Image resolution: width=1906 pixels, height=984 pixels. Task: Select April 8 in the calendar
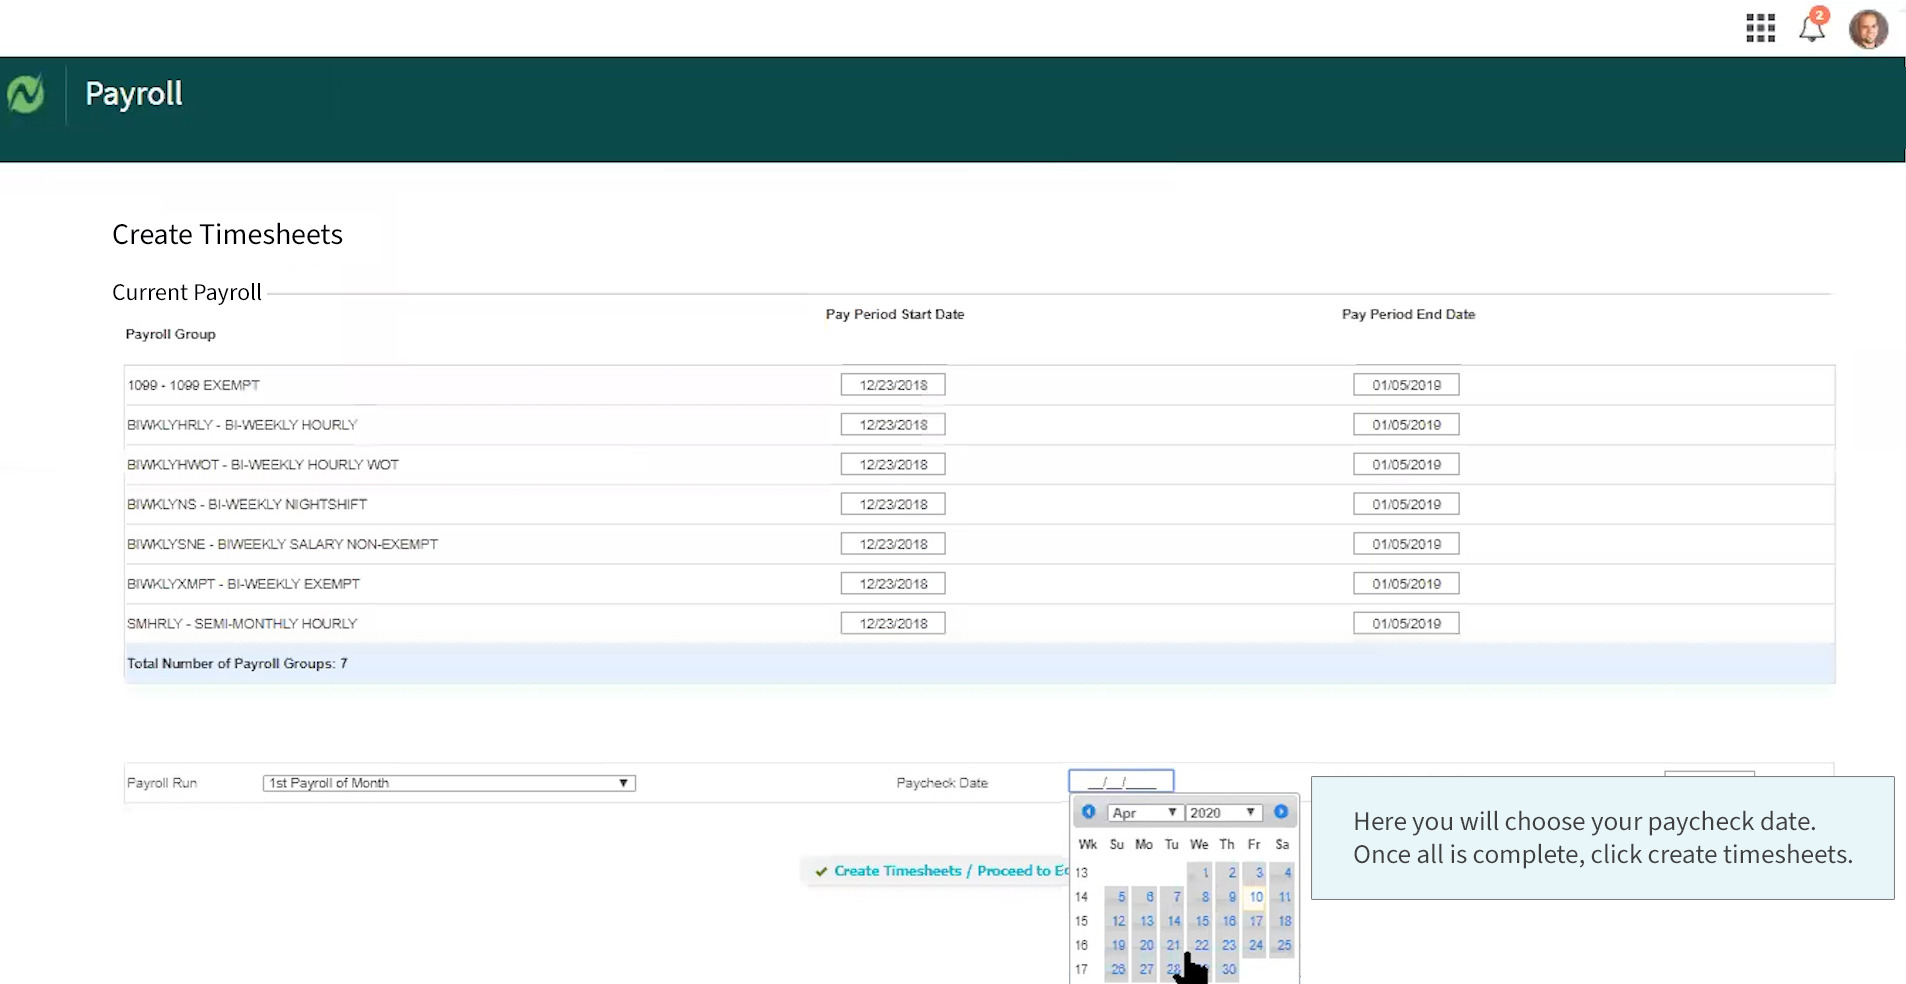pos(1201,897)
